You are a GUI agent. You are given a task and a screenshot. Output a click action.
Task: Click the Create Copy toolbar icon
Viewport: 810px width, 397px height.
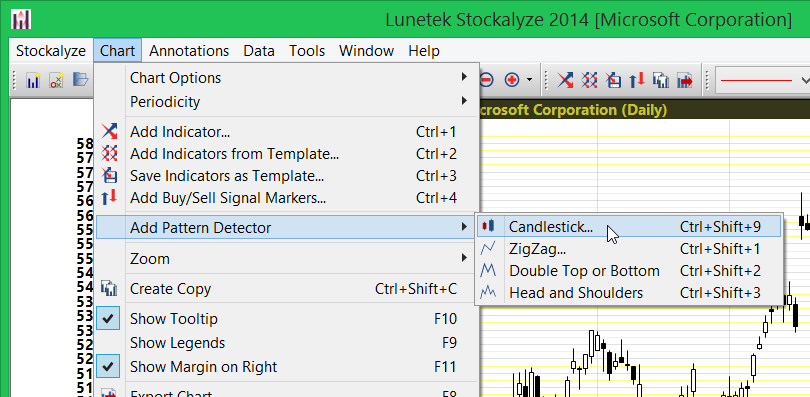coord(661,80)
